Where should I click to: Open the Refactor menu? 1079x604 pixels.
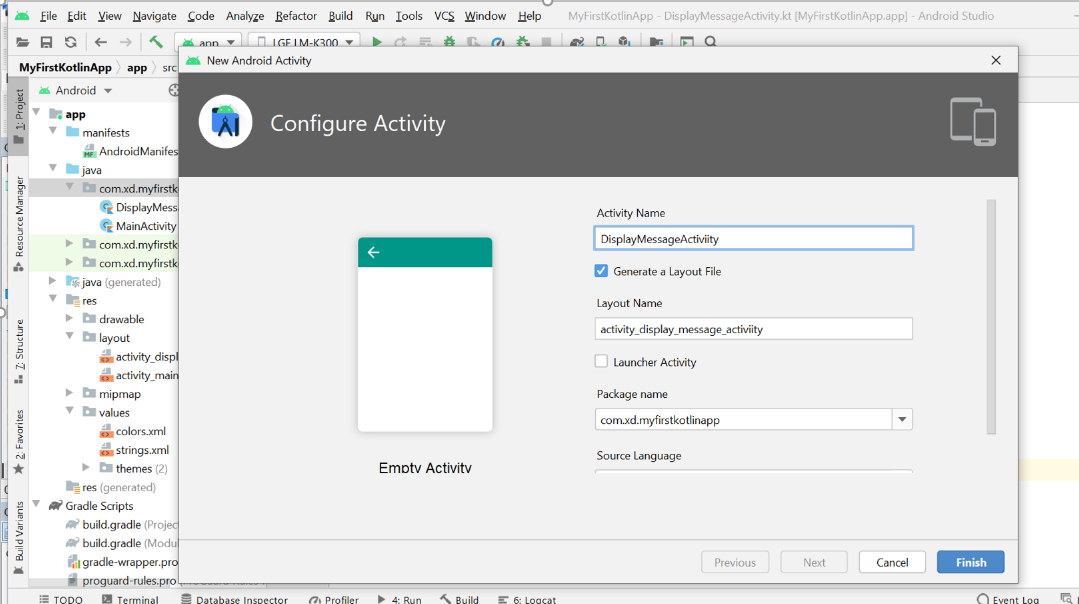pyautogui.click(x=296, y=16)
